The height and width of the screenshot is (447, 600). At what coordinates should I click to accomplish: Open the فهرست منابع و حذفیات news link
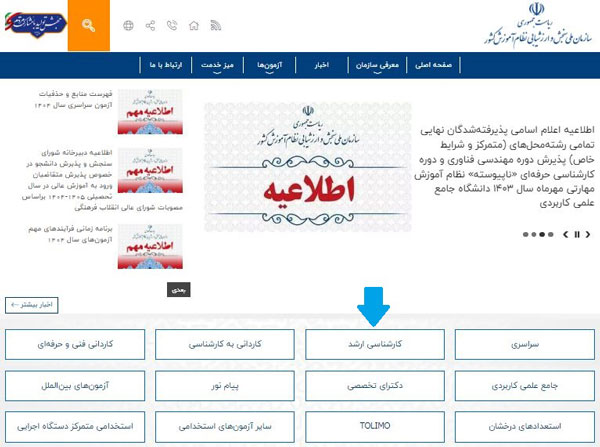(x=73, y=99)
